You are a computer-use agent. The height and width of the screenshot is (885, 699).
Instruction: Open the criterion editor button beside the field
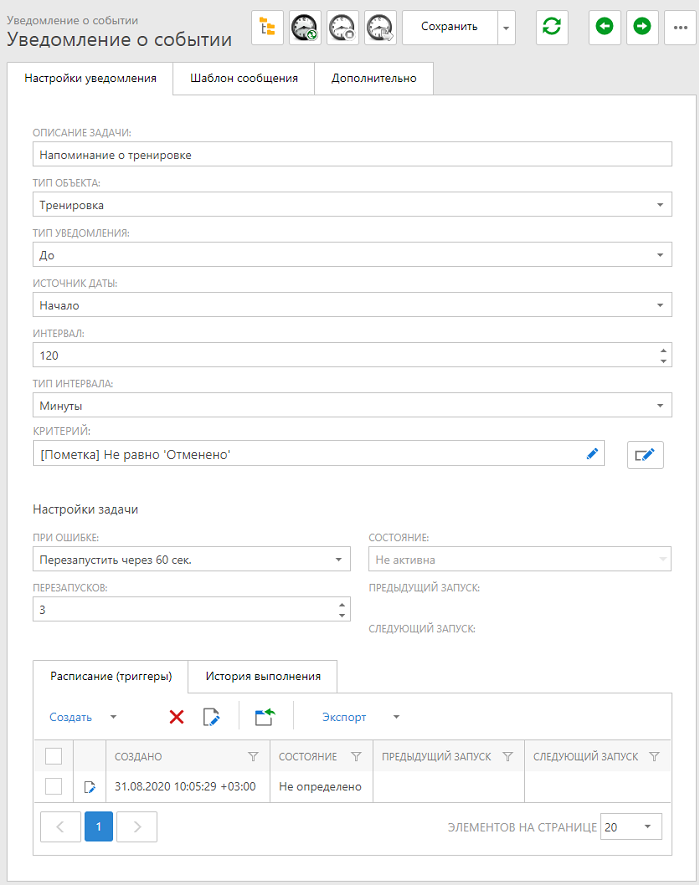[645, 454]
